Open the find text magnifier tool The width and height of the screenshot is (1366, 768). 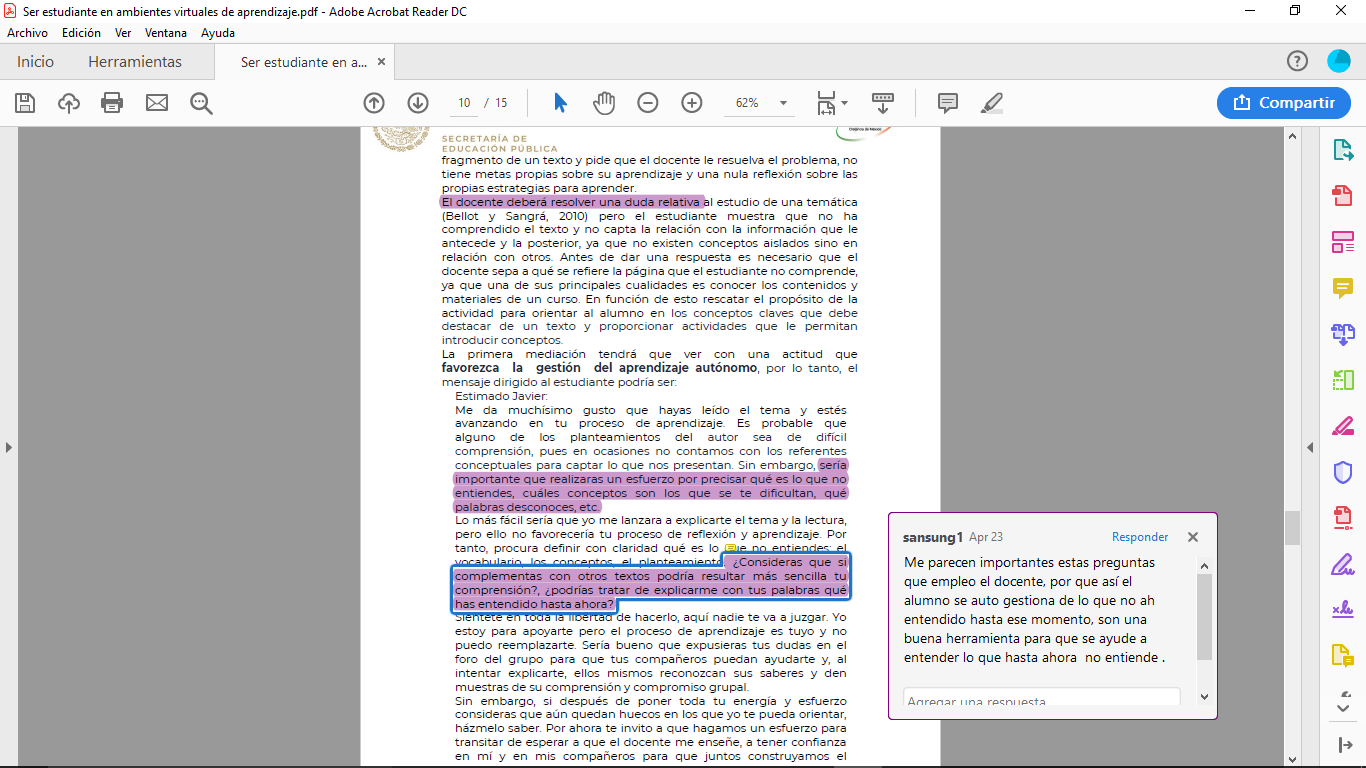[x=201, y=103]
